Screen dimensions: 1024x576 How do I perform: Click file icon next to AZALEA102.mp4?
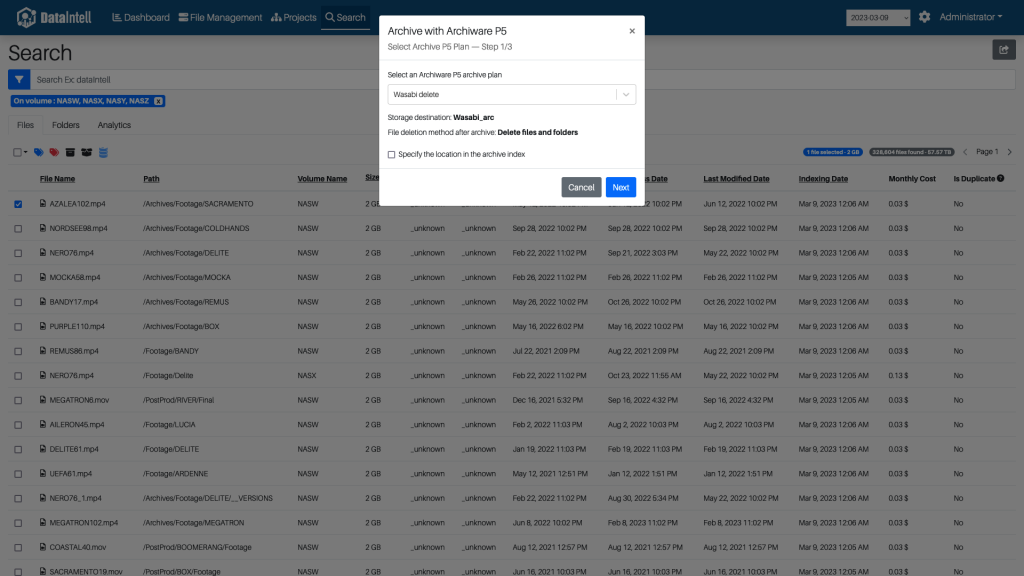pyautogui.click(x=42, y=204)
